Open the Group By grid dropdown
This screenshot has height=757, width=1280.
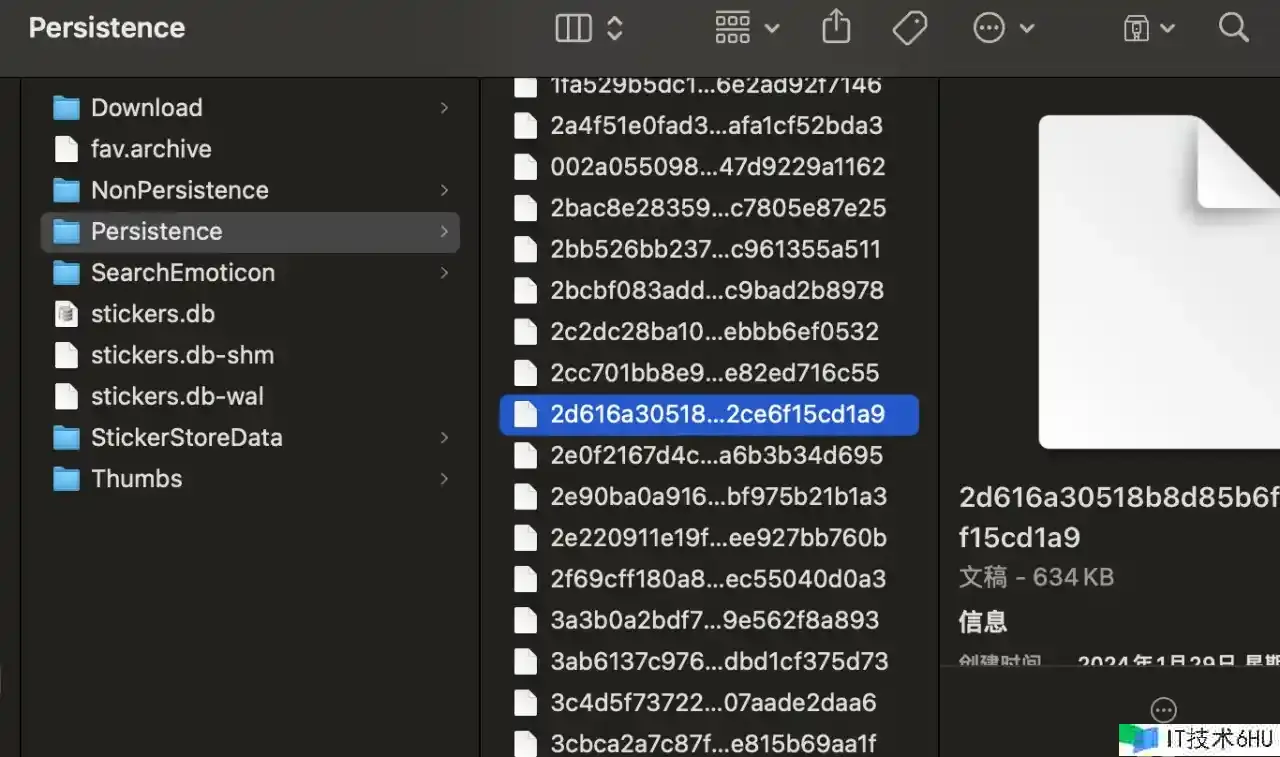point(746,28)
